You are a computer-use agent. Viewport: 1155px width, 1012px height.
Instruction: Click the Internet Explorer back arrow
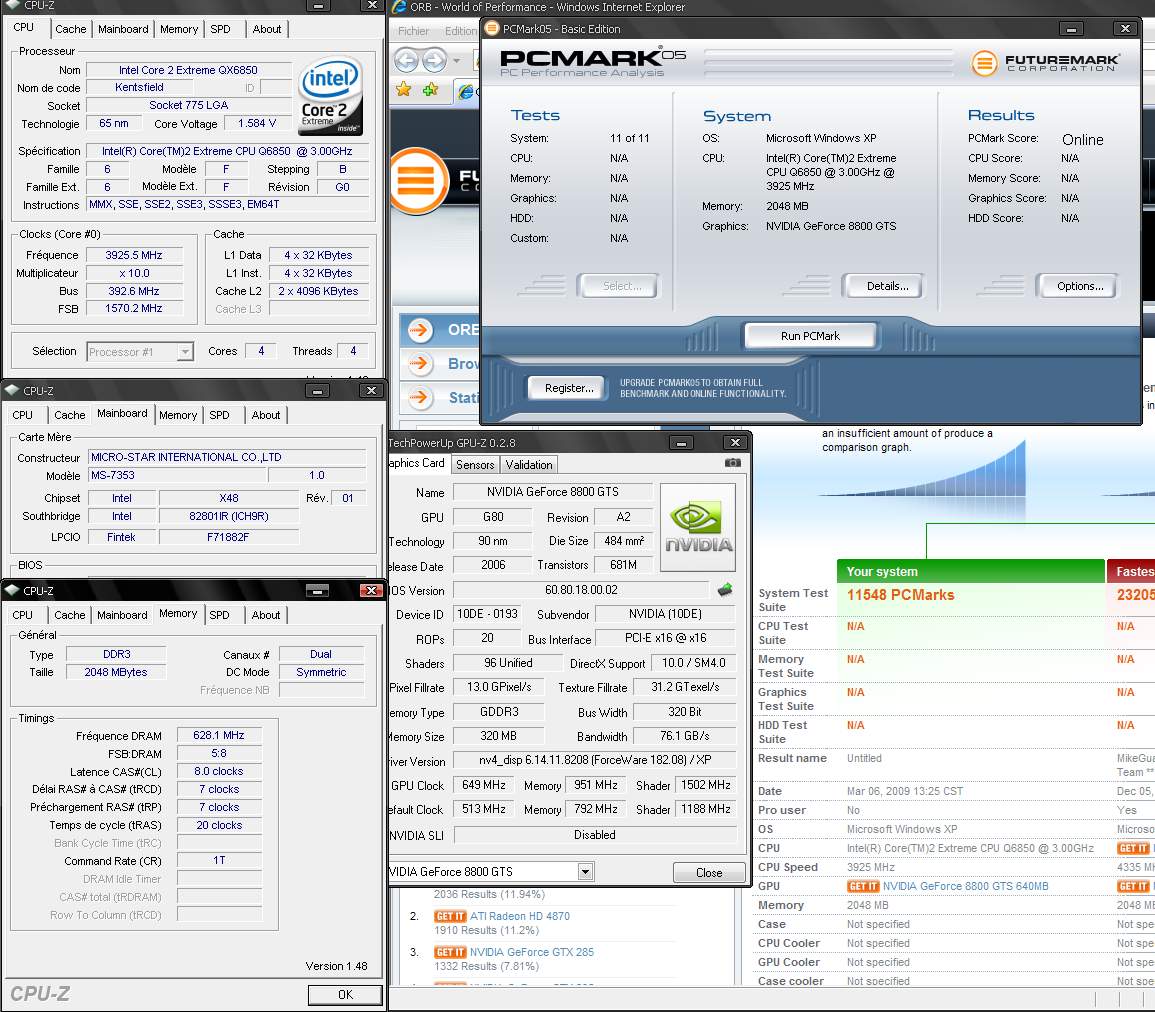tap(407, 60)
